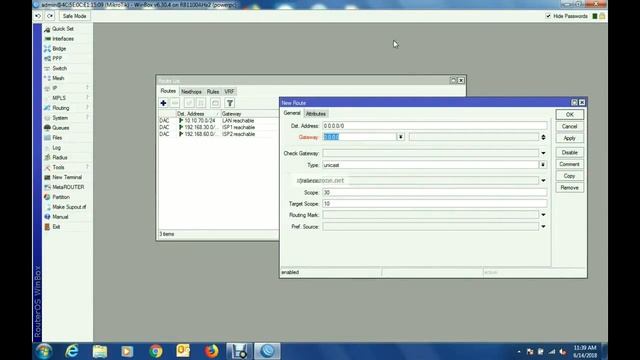Open the Radius section
Image resolution: width=640 pixels, height=360 pixels.
click(60, 158)
